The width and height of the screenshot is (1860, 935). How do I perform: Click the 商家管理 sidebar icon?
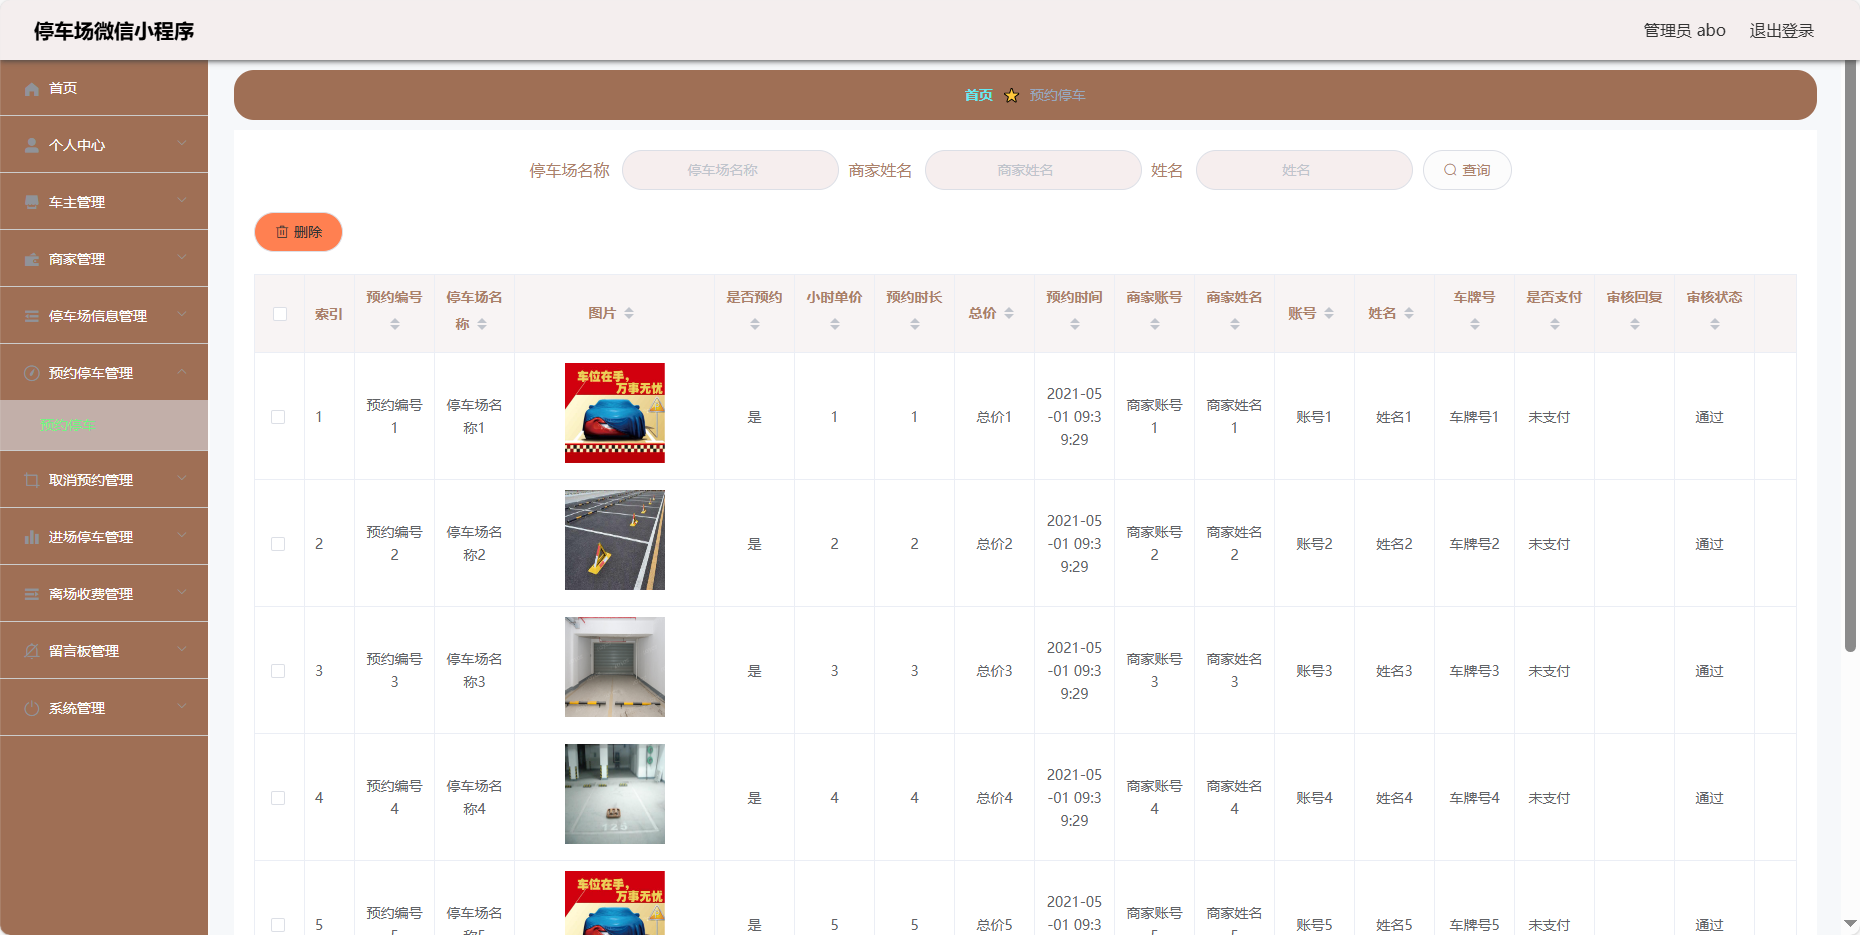click(32, 260)
